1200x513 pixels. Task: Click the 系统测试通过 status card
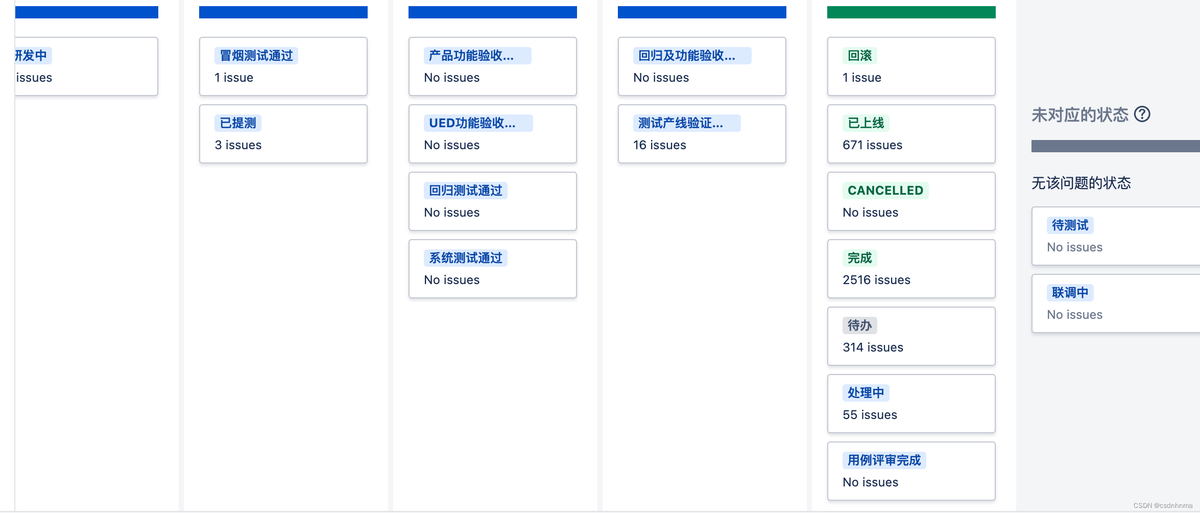coord(492,268)
